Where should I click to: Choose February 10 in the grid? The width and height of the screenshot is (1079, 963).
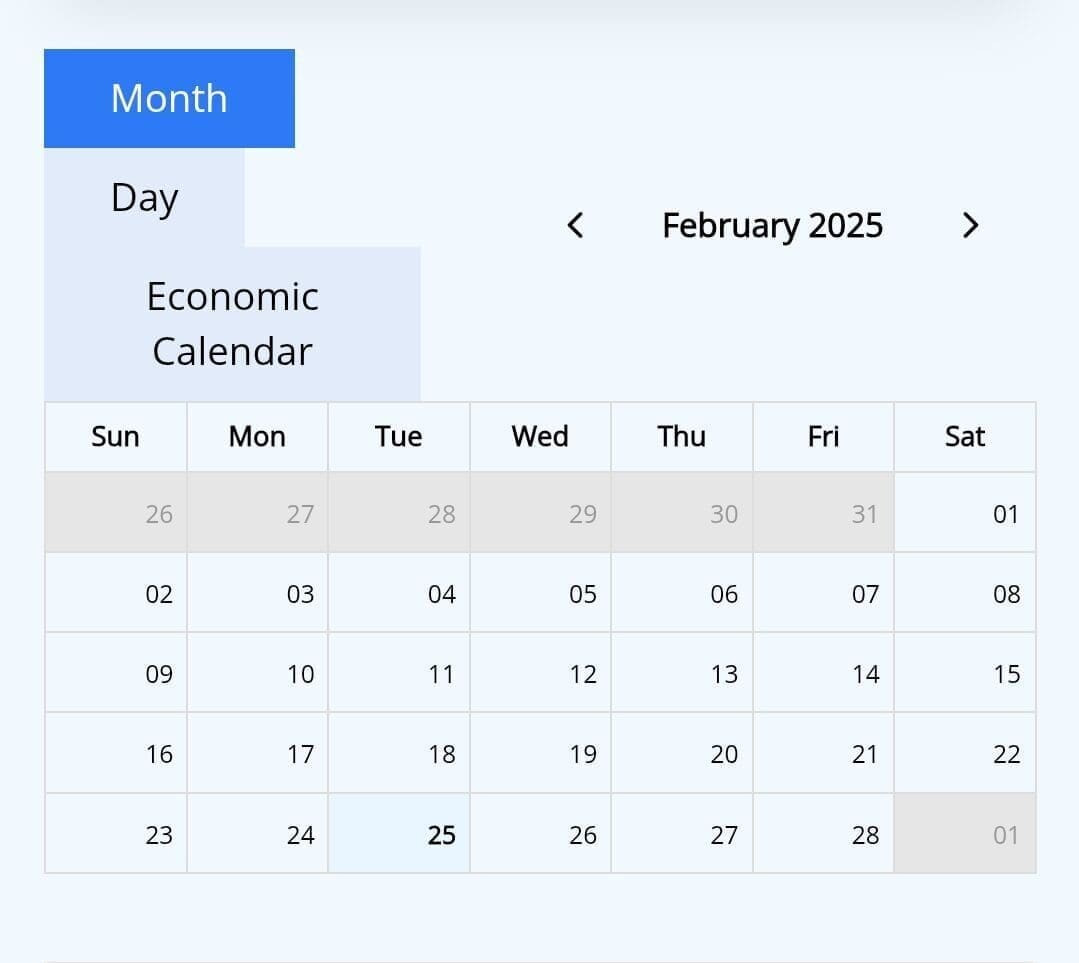[258, 673]
